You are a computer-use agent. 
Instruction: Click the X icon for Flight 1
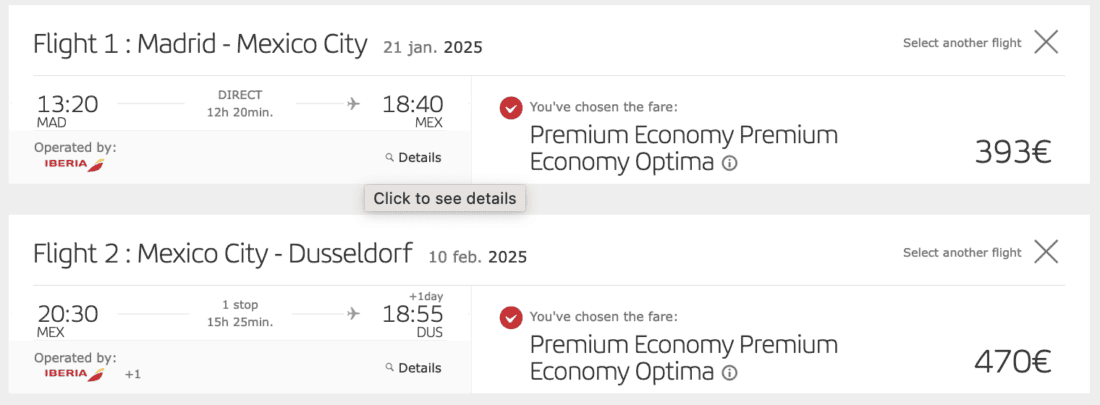click(1046, 42)
